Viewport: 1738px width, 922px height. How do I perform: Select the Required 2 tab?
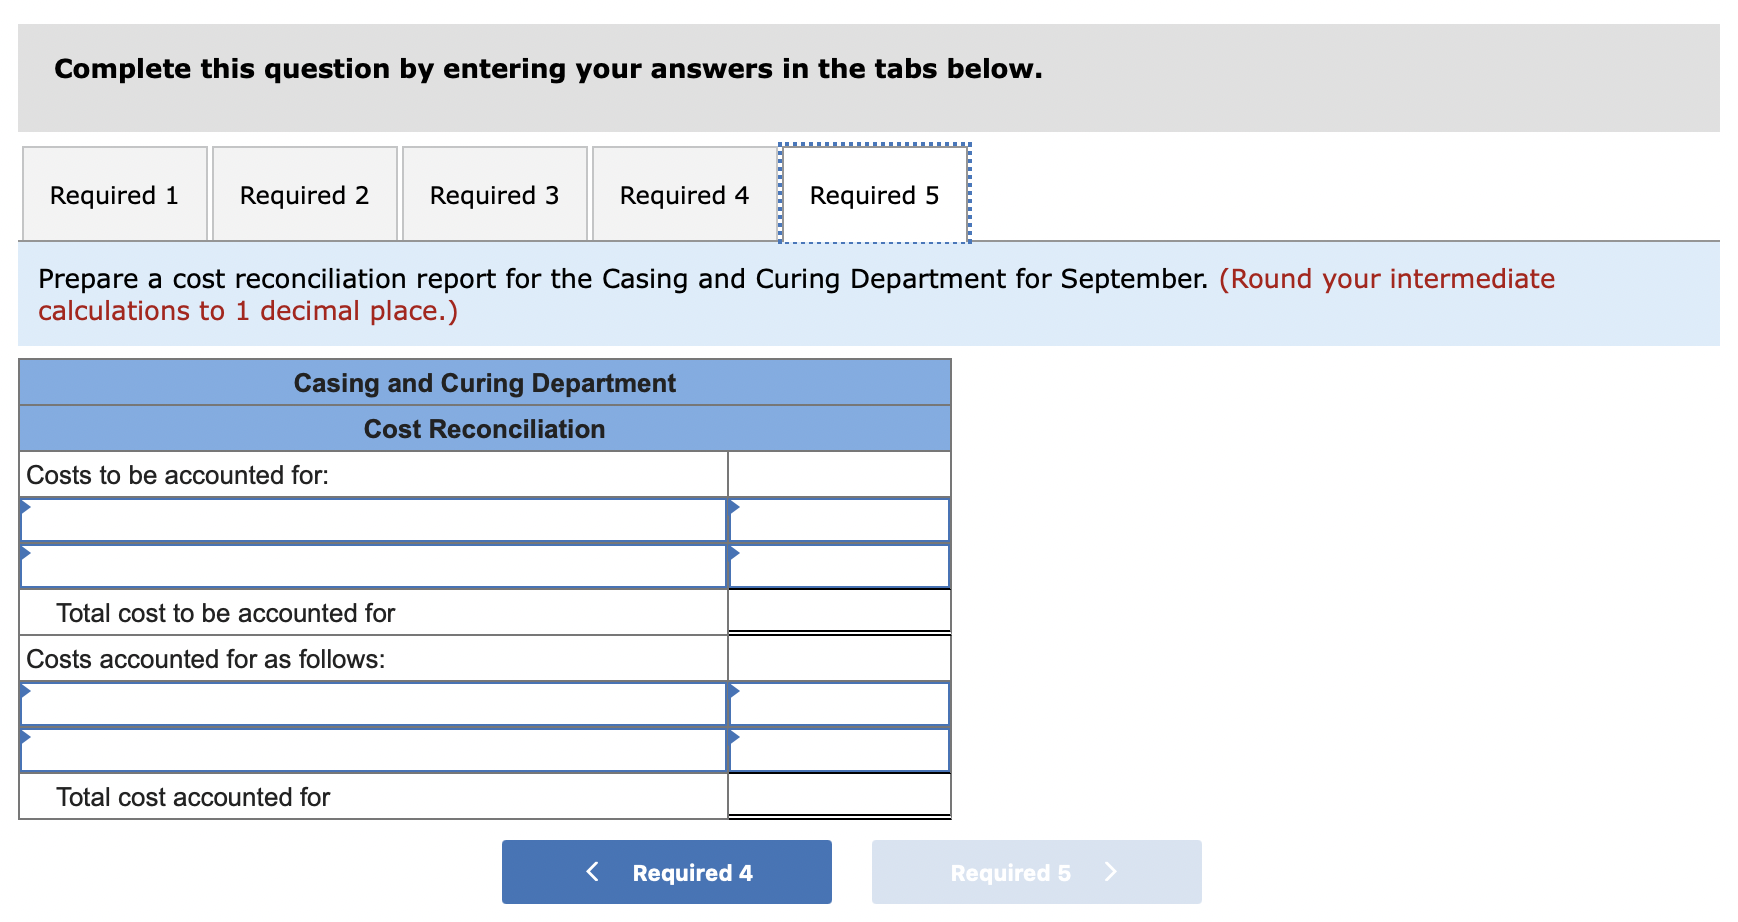pos(303,194)
